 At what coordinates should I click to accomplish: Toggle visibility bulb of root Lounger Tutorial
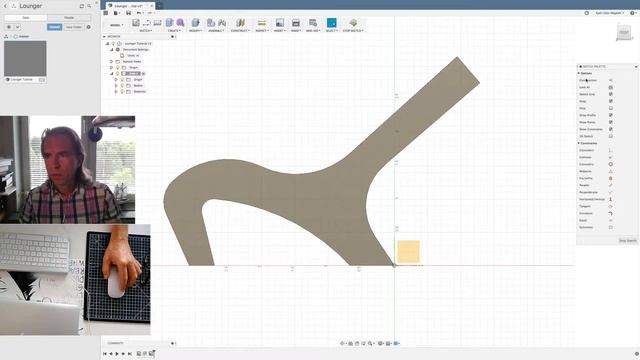point(113,43)
